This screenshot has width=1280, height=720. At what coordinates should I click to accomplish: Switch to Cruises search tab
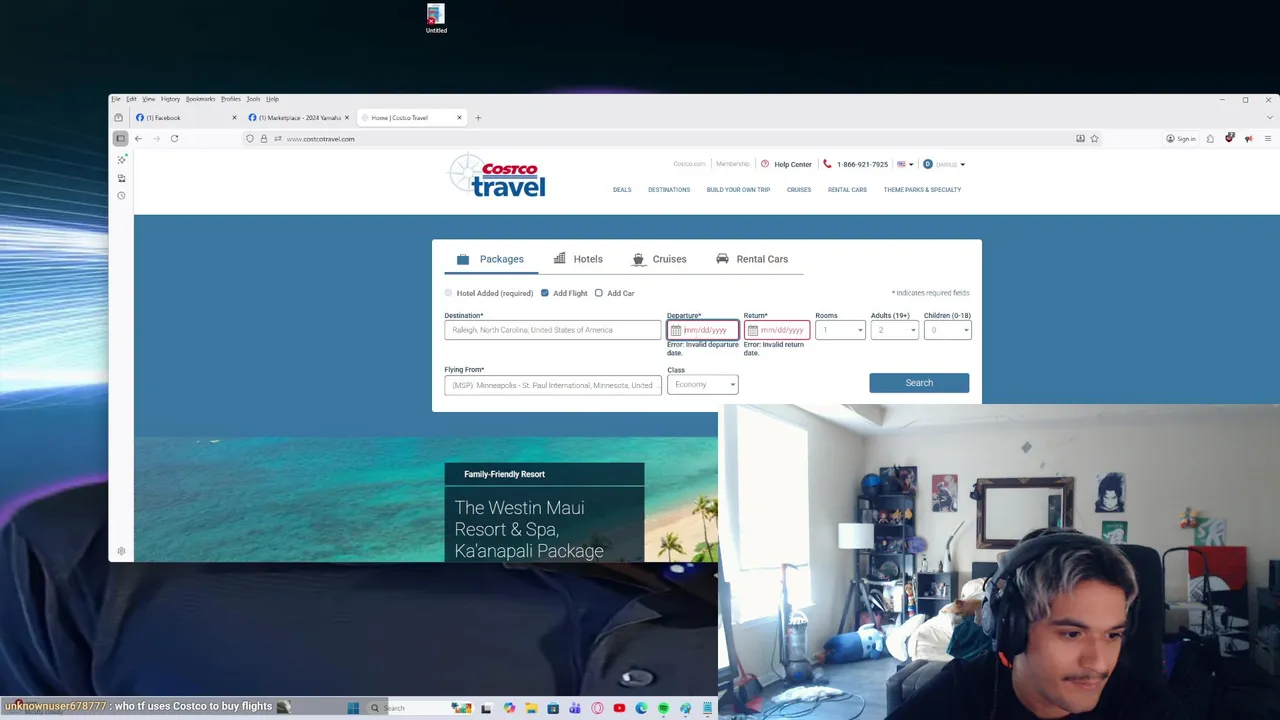coord(659,259)
